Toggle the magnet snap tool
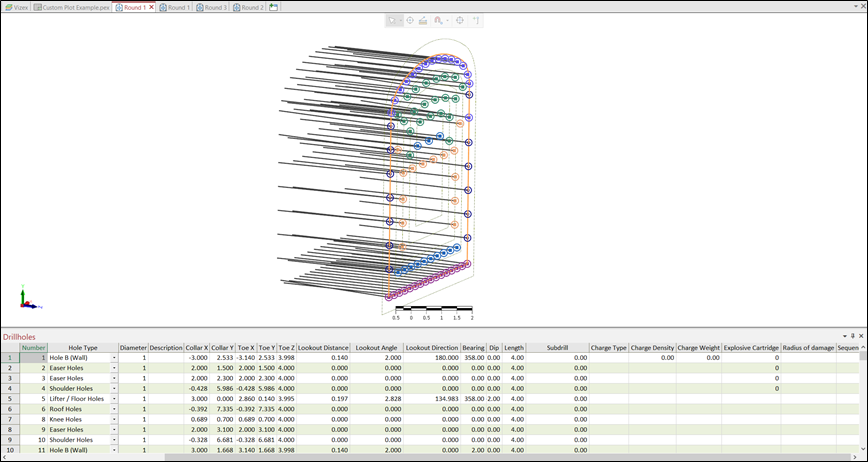The height and width of the screenshot is (462, 868). point(438,20)
